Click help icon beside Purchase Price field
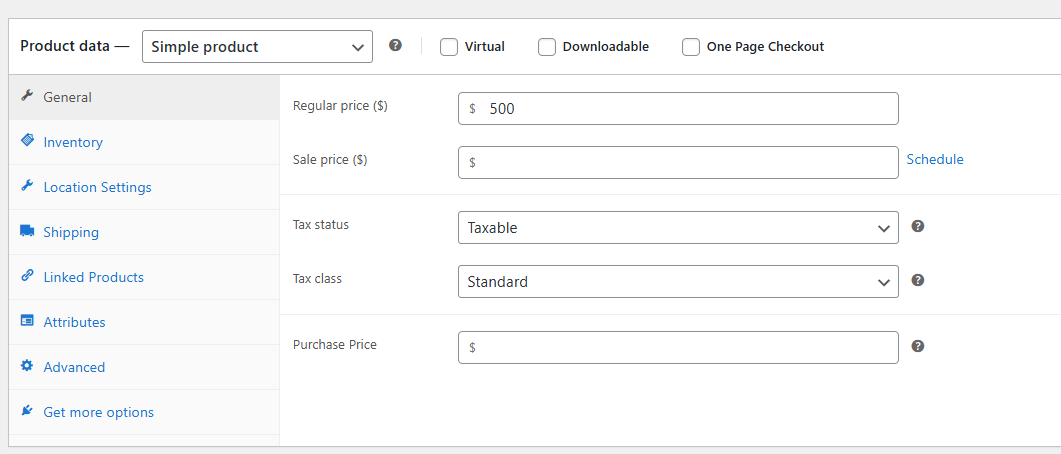Screen dimensions: 1061x454 pos(918,346)
